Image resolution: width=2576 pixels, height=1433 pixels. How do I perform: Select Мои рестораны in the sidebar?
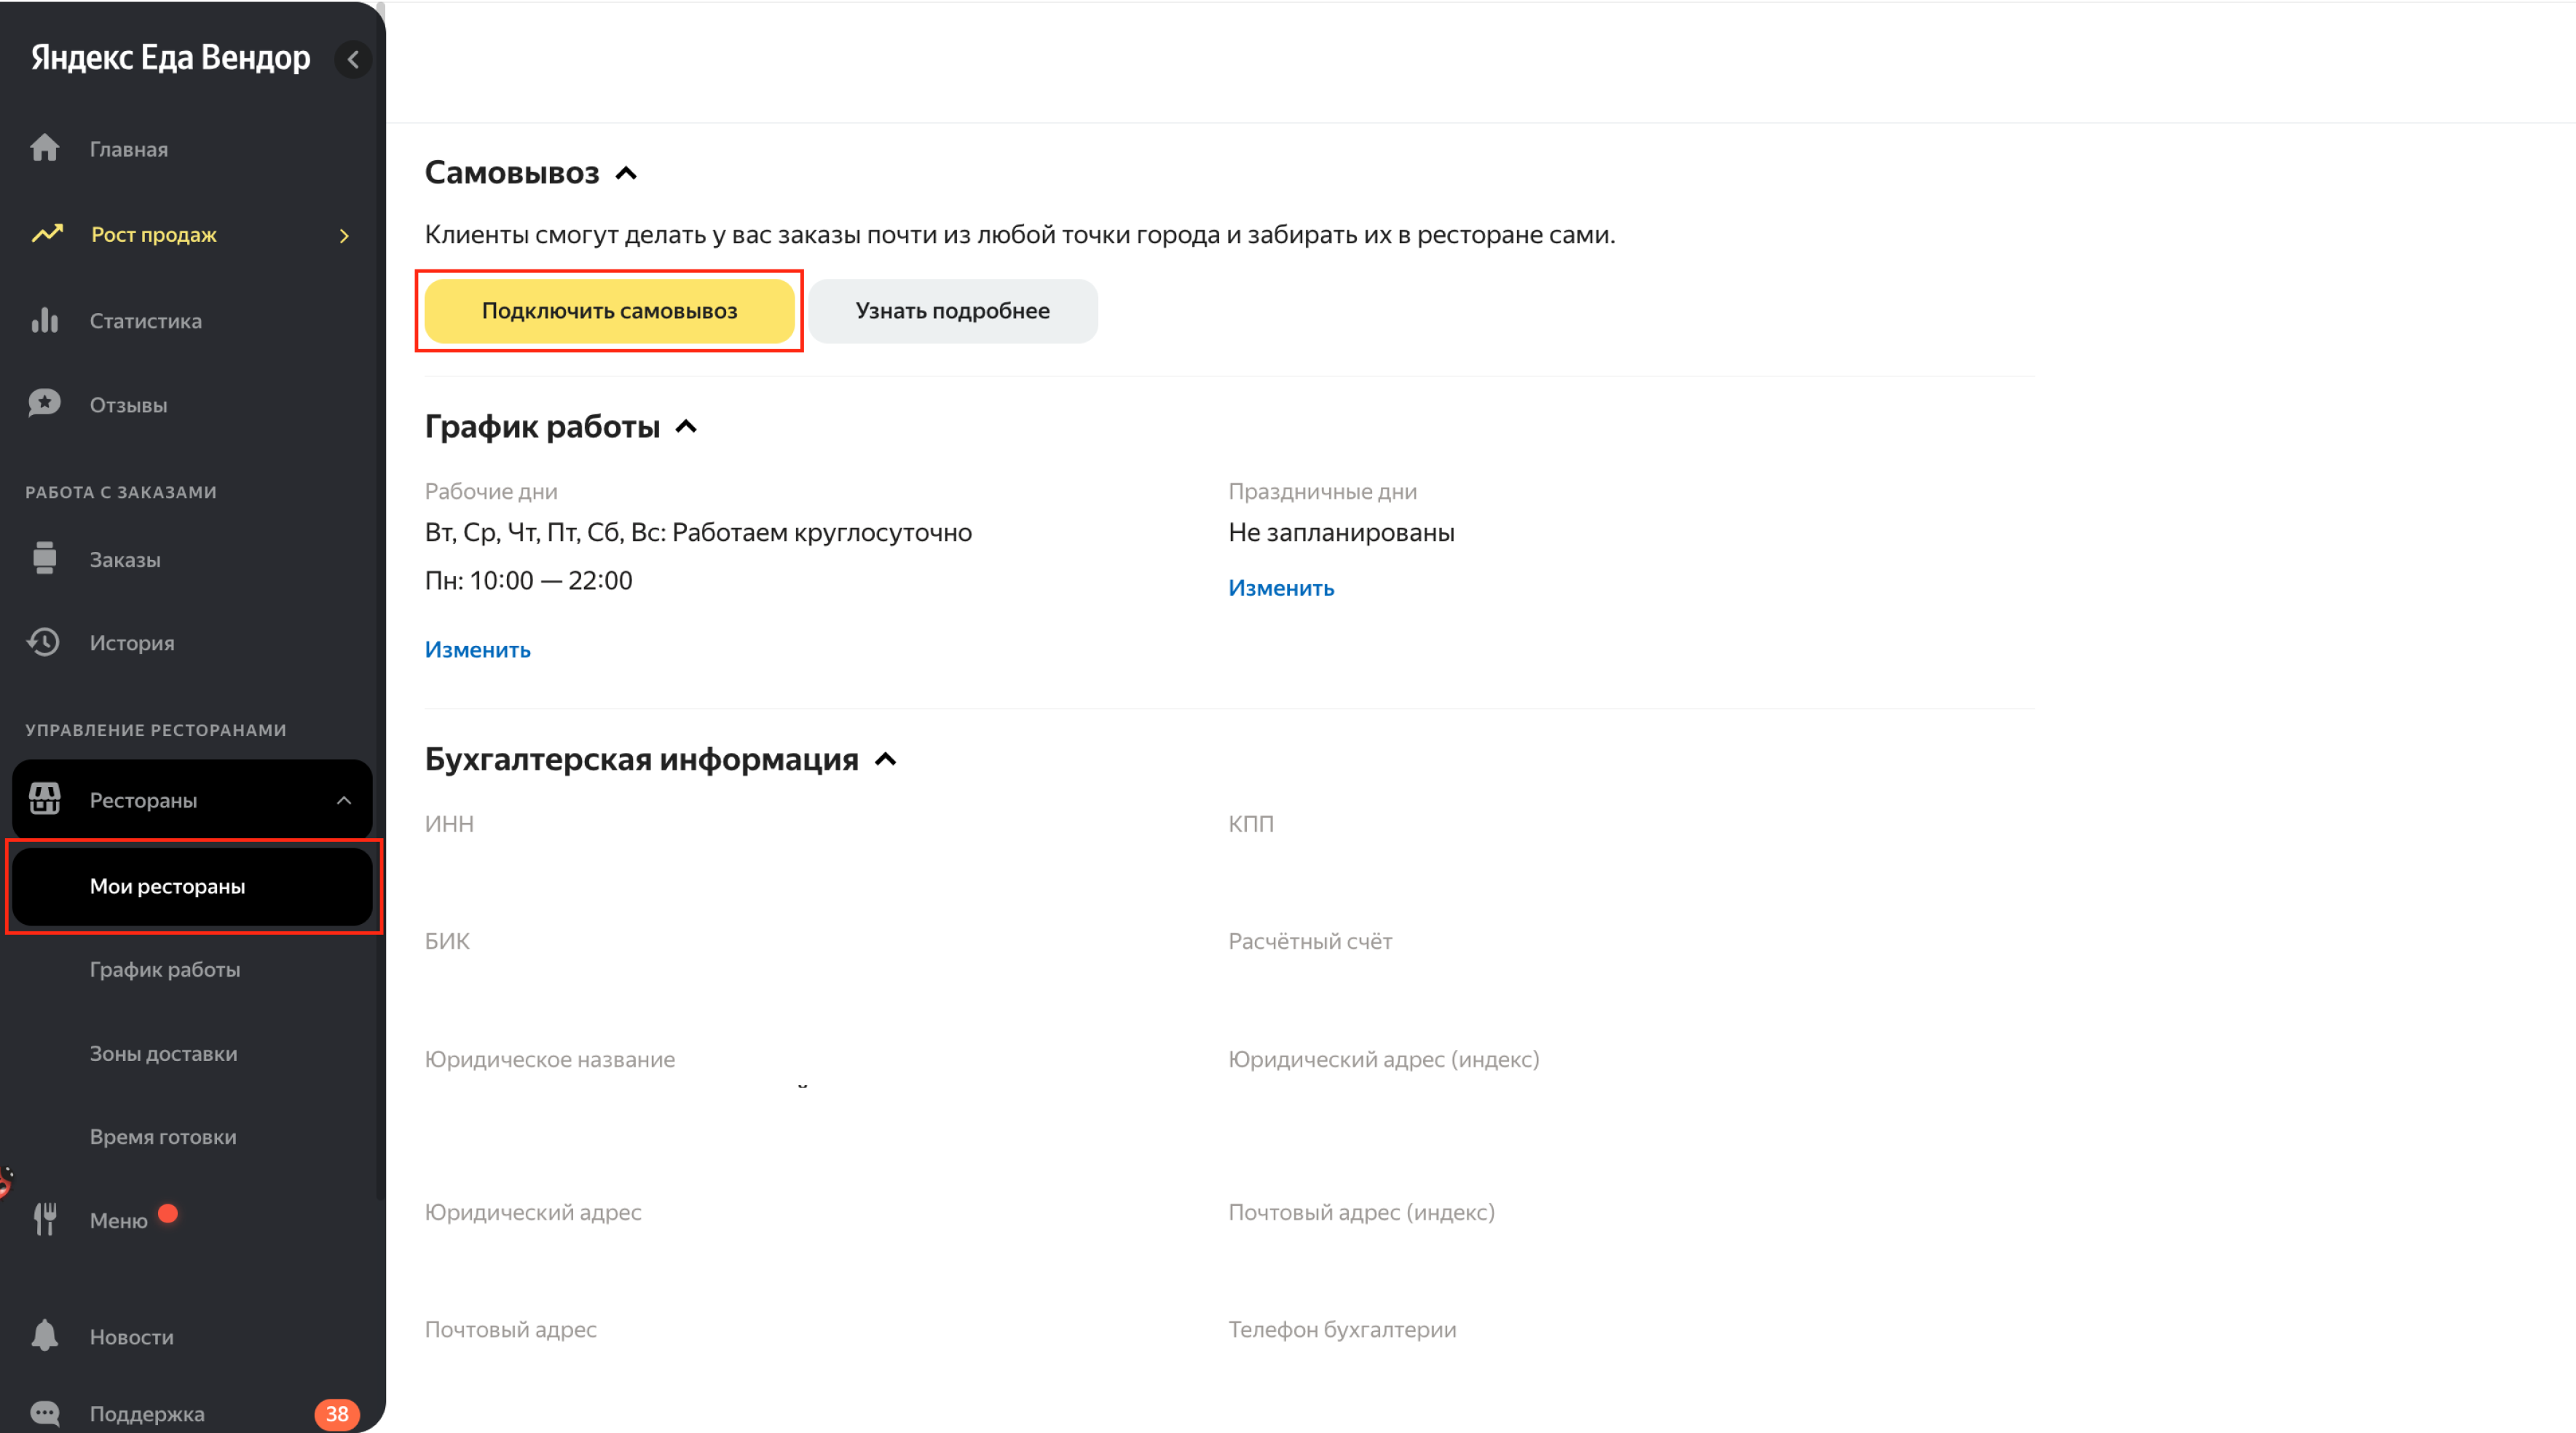click(192, 886)
